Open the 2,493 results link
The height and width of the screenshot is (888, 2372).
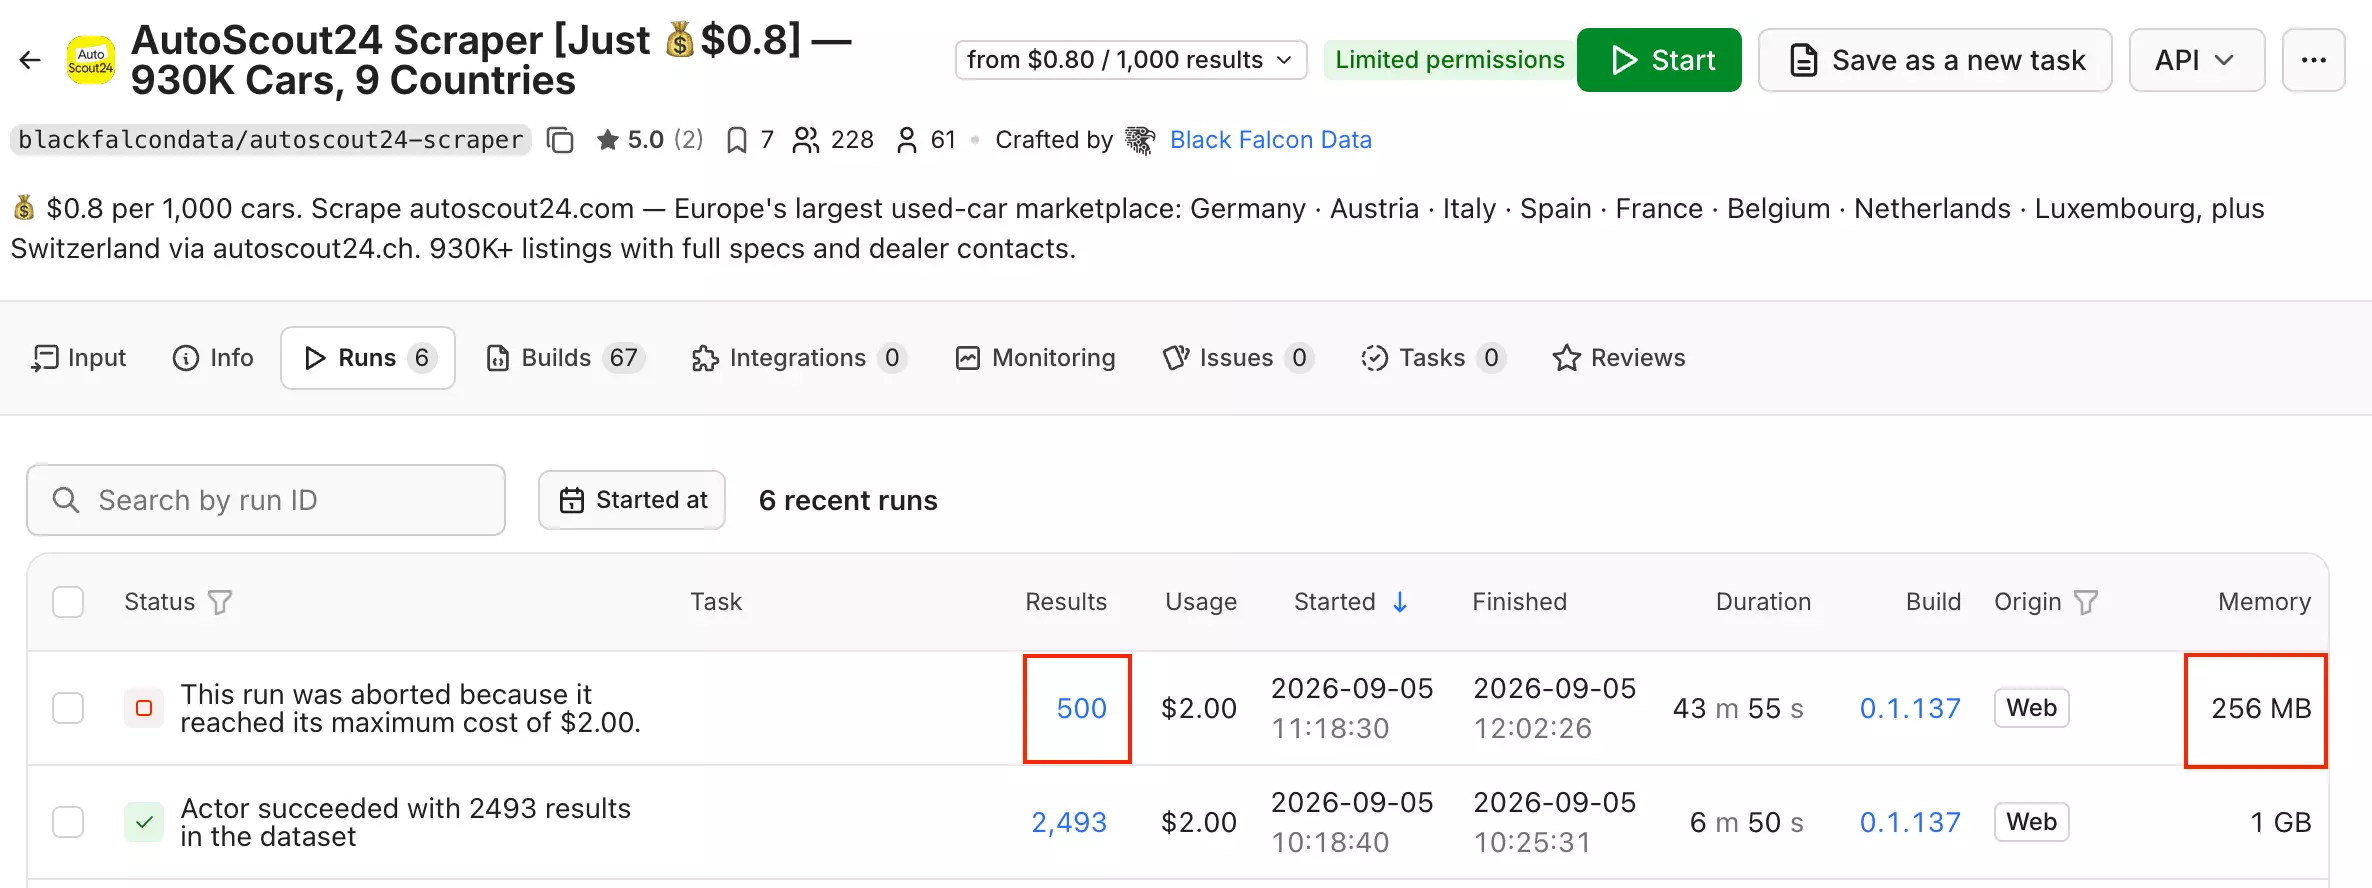[1069, 822]
